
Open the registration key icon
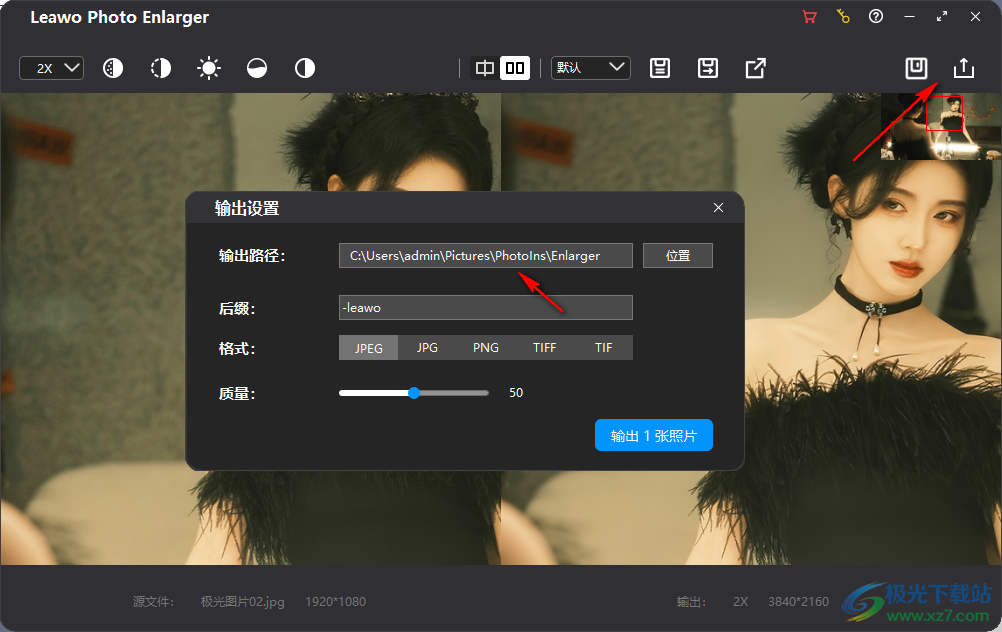tap(843, 17)
